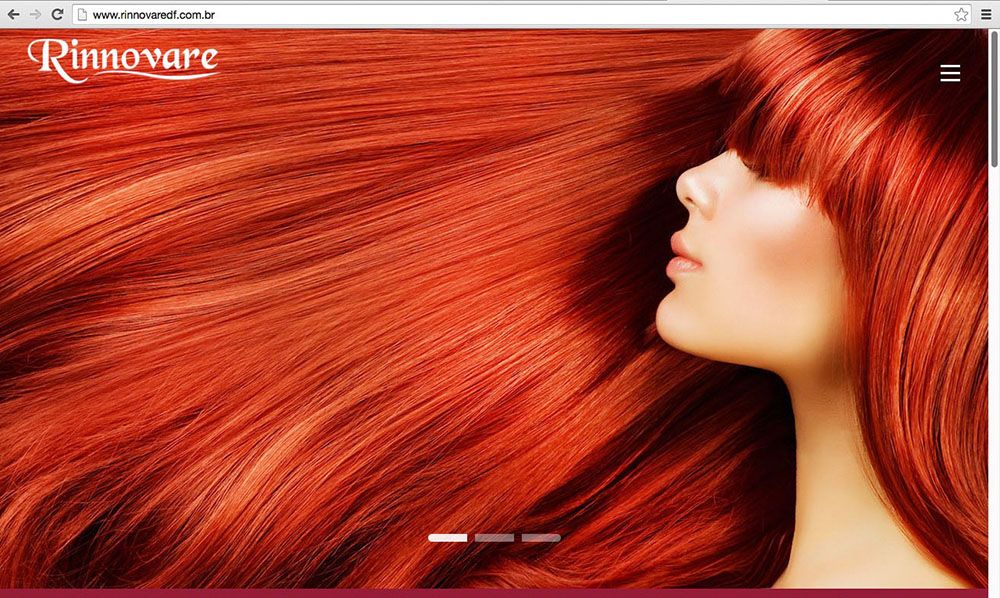Click the www.rinnovaredf.com.br URL text

tap(154, 15)
